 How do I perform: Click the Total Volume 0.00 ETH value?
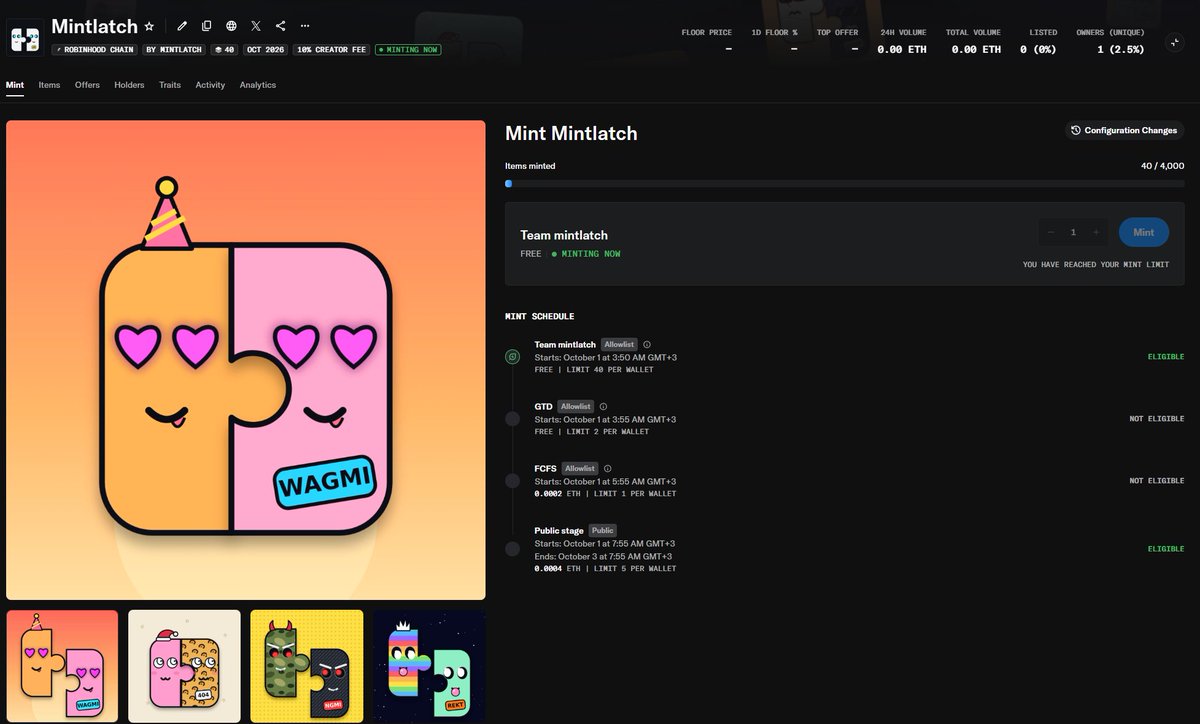tap(977, 49)
